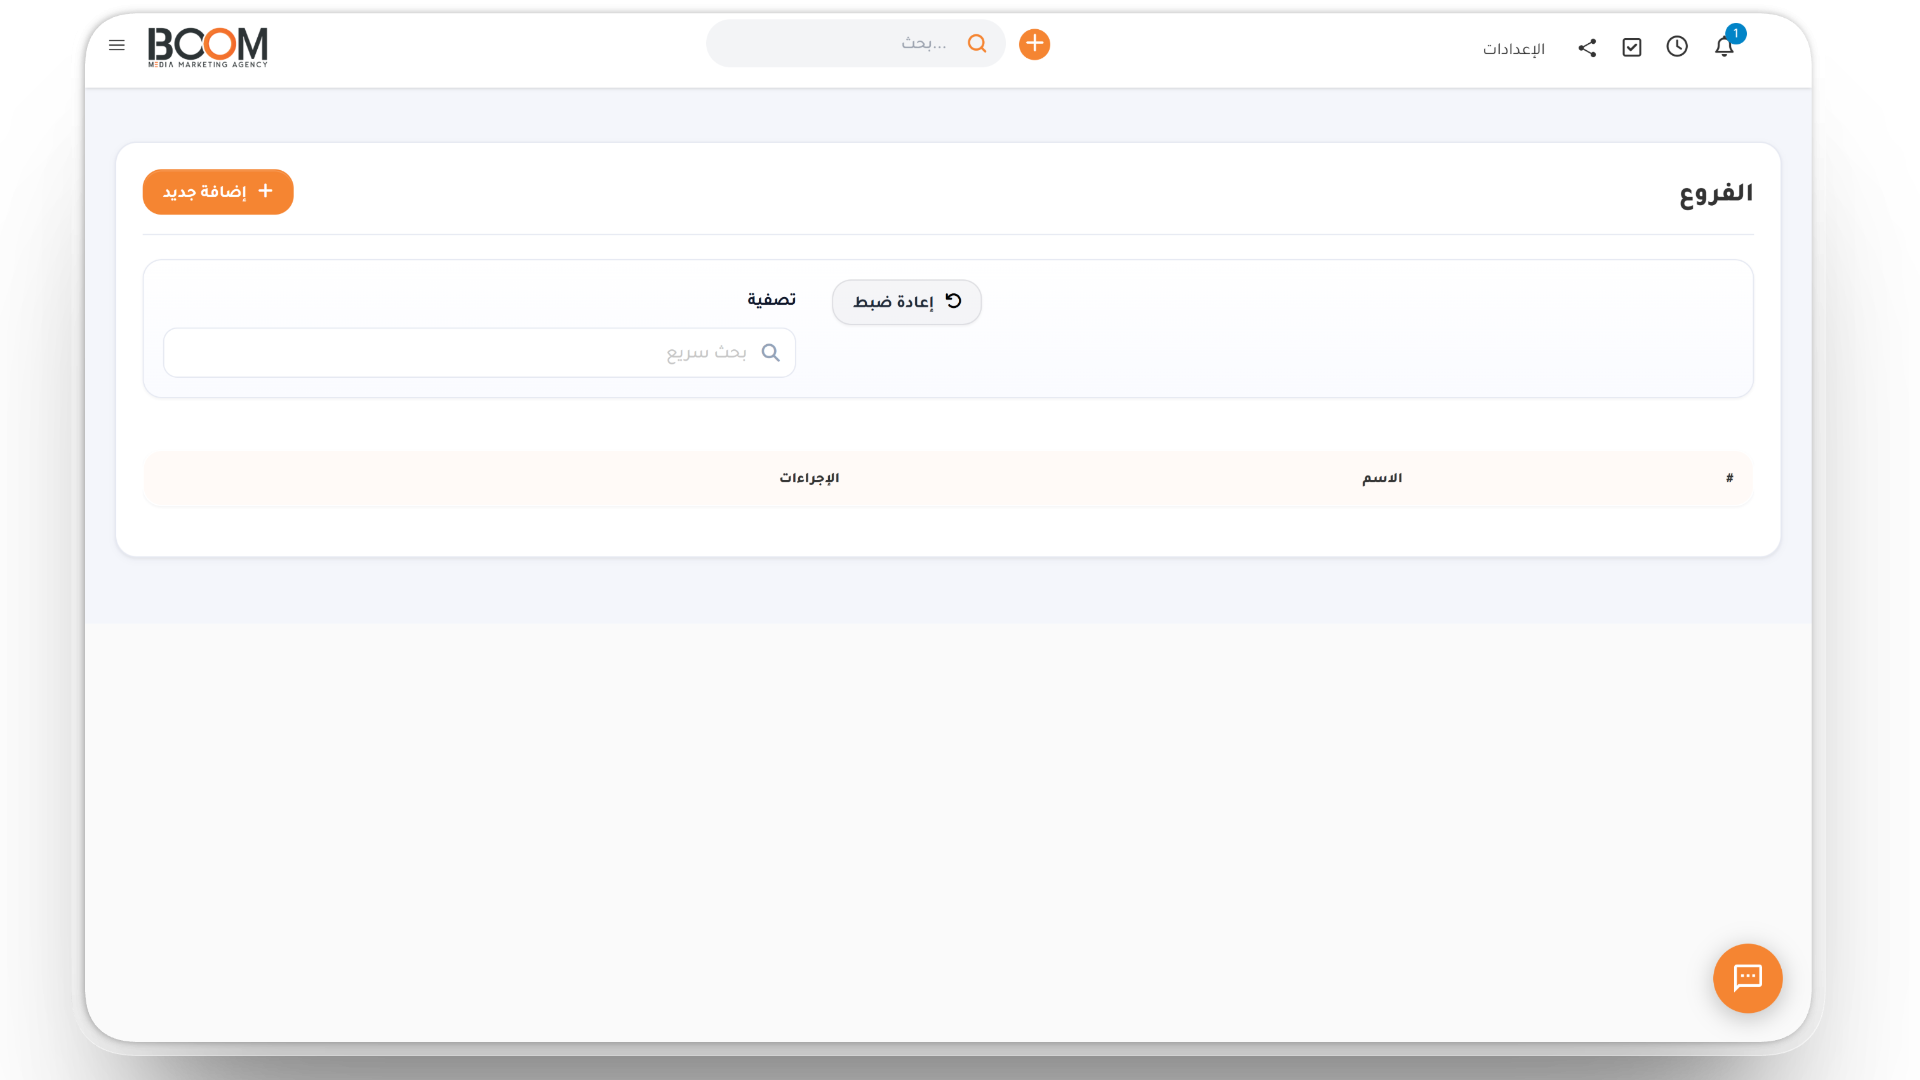Click the بحث سريع quick search field

(479, 353)
